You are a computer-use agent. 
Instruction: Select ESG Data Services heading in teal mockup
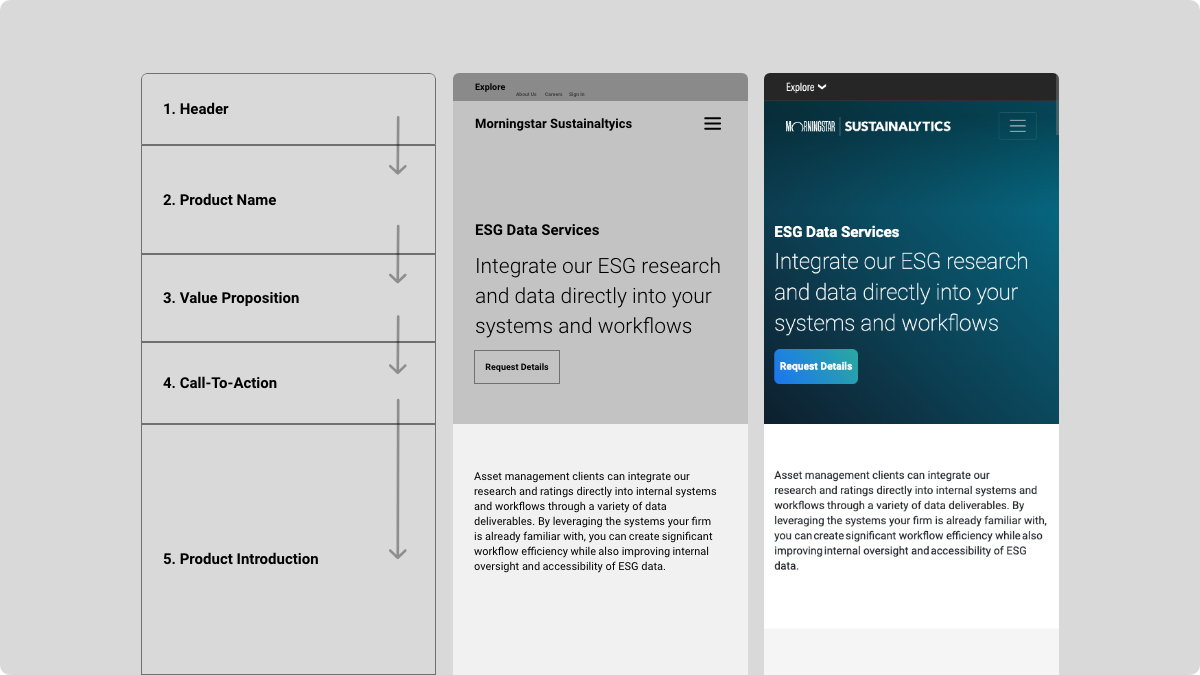pos(837,232)
